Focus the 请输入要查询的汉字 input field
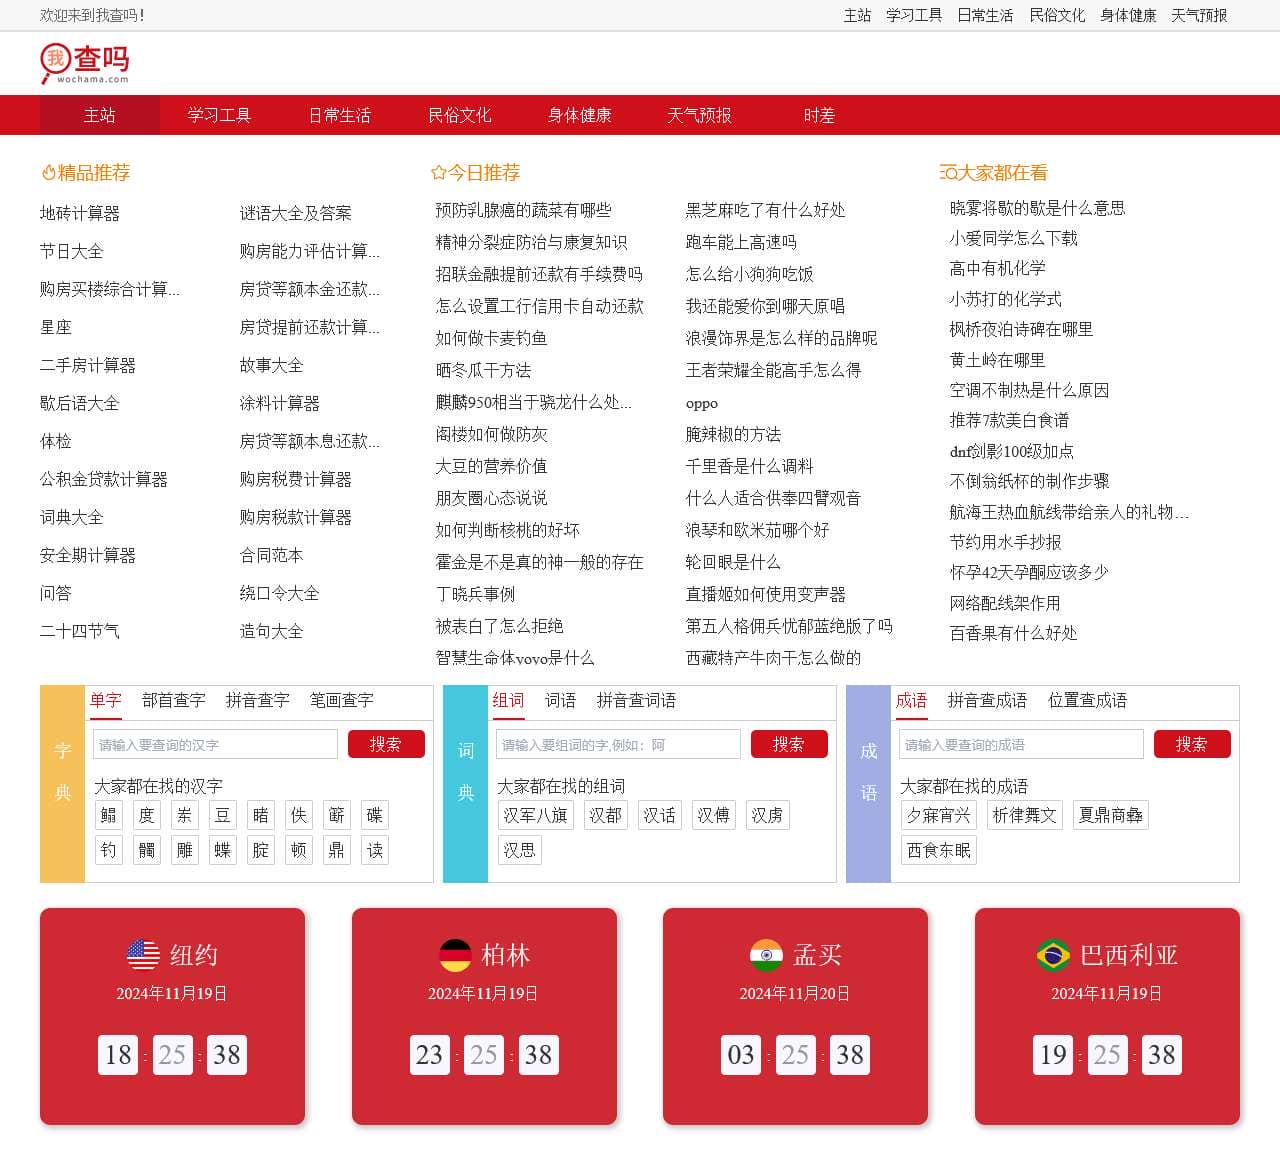 click(x=216, y=744)
